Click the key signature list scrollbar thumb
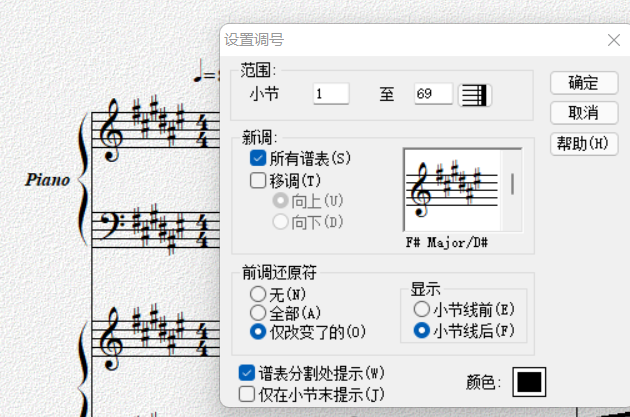Screen dimensions: 630x417 (x=512, y=184)
